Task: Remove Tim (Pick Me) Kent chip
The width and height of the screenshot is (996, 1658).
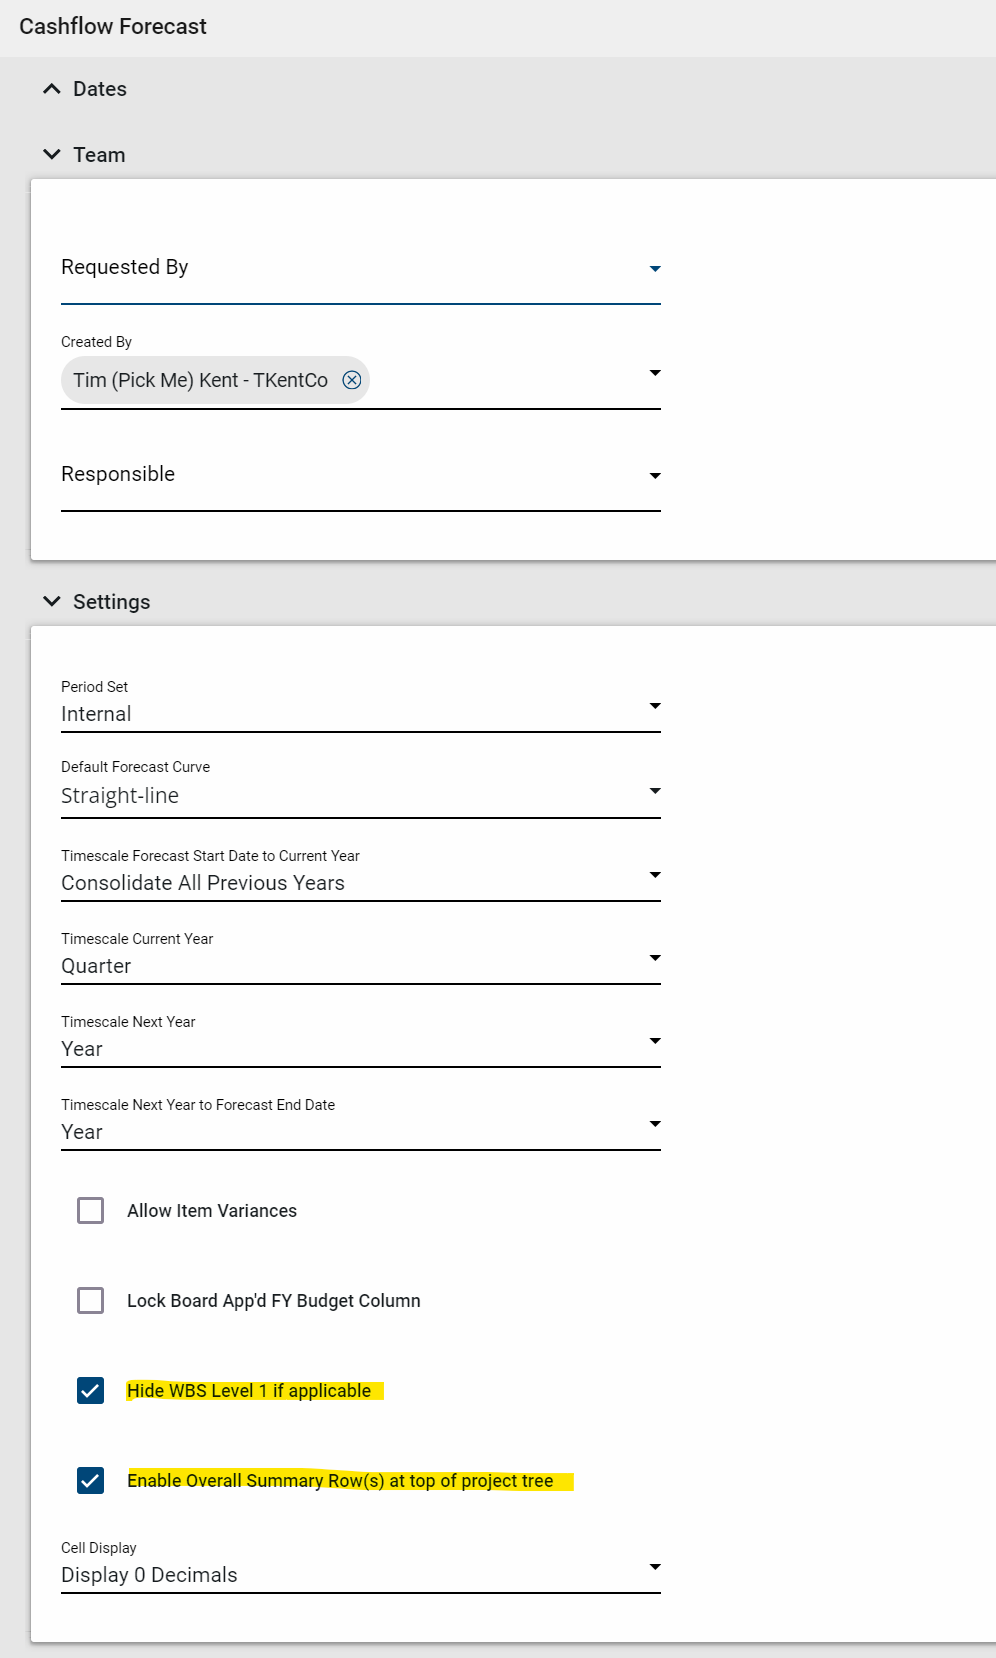Action: click(352, 380)
